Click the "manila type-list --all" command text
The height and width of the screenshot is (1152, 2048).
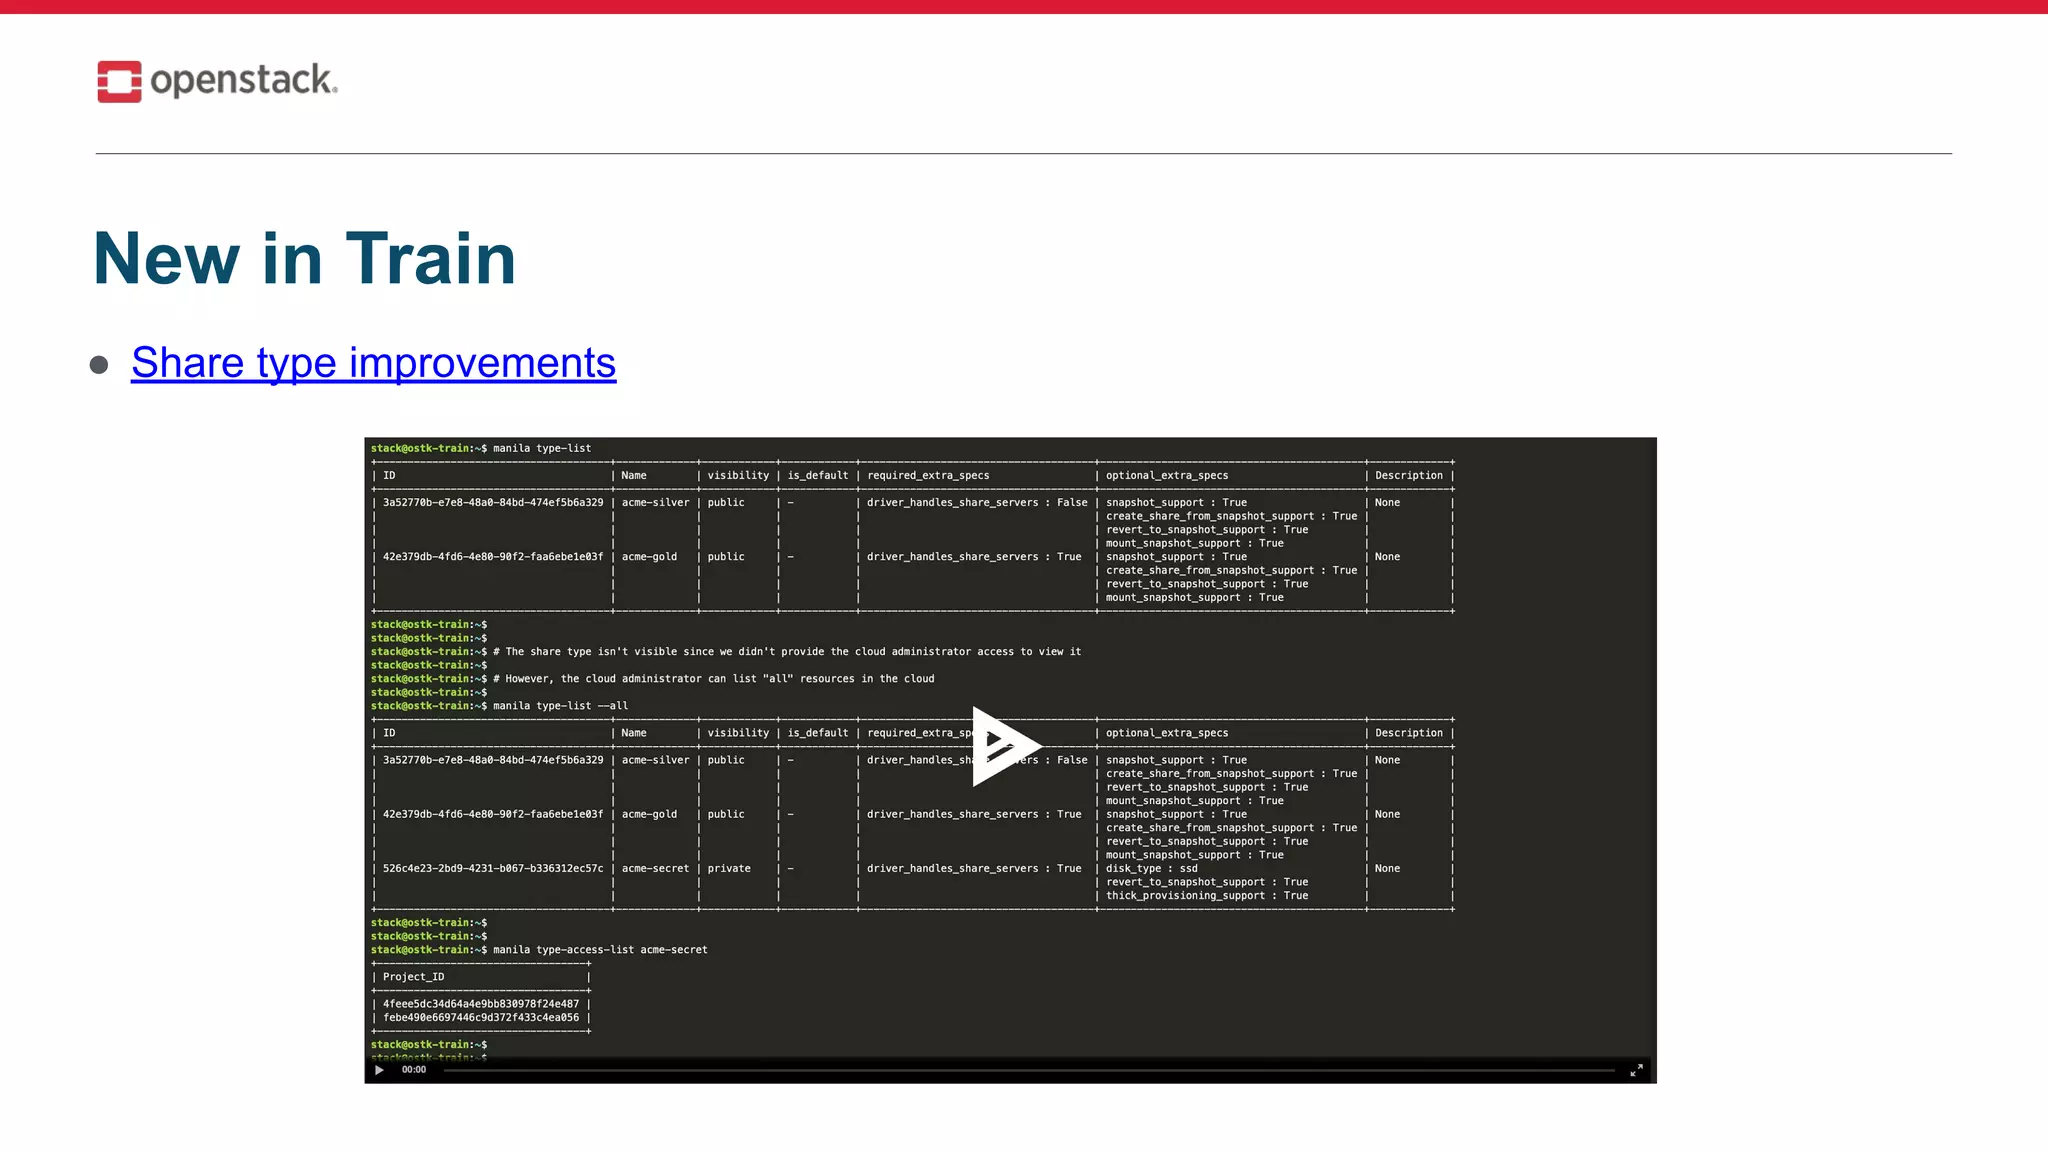click(x=560, y=706)
